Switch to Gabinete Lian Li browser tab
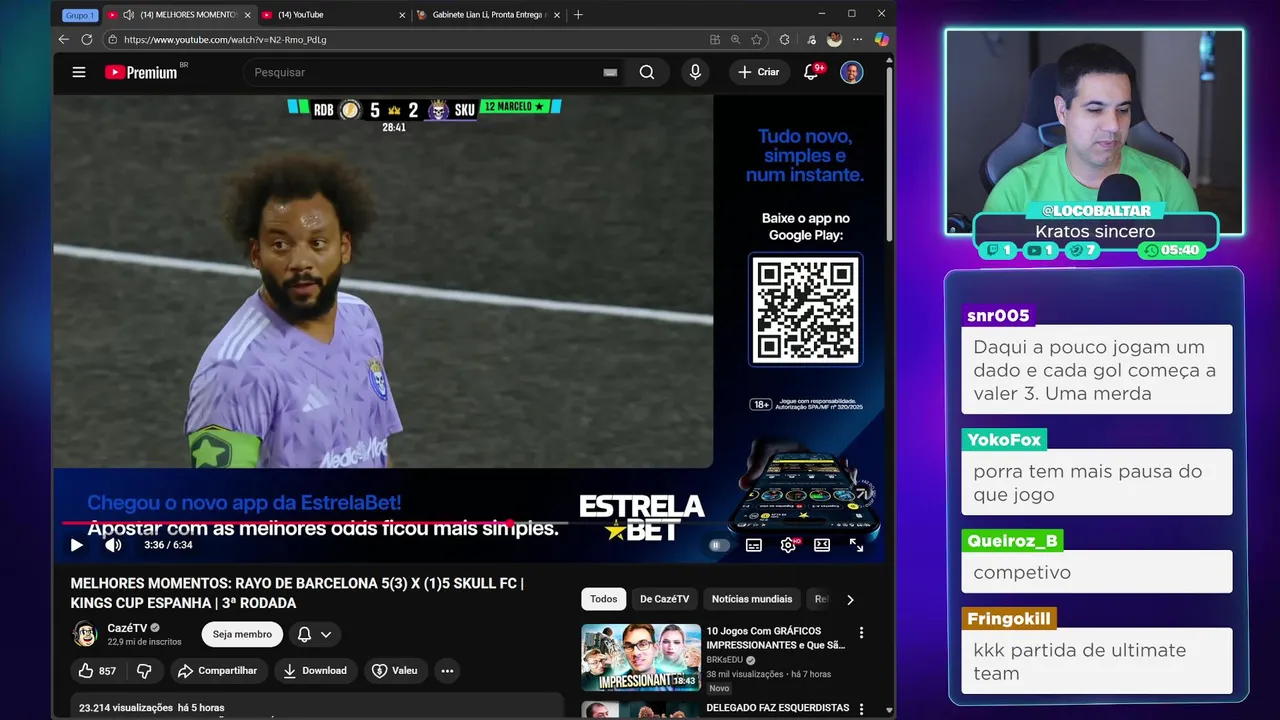The image size is (1280, 720). pyautogui.click(x=490, y=15)
